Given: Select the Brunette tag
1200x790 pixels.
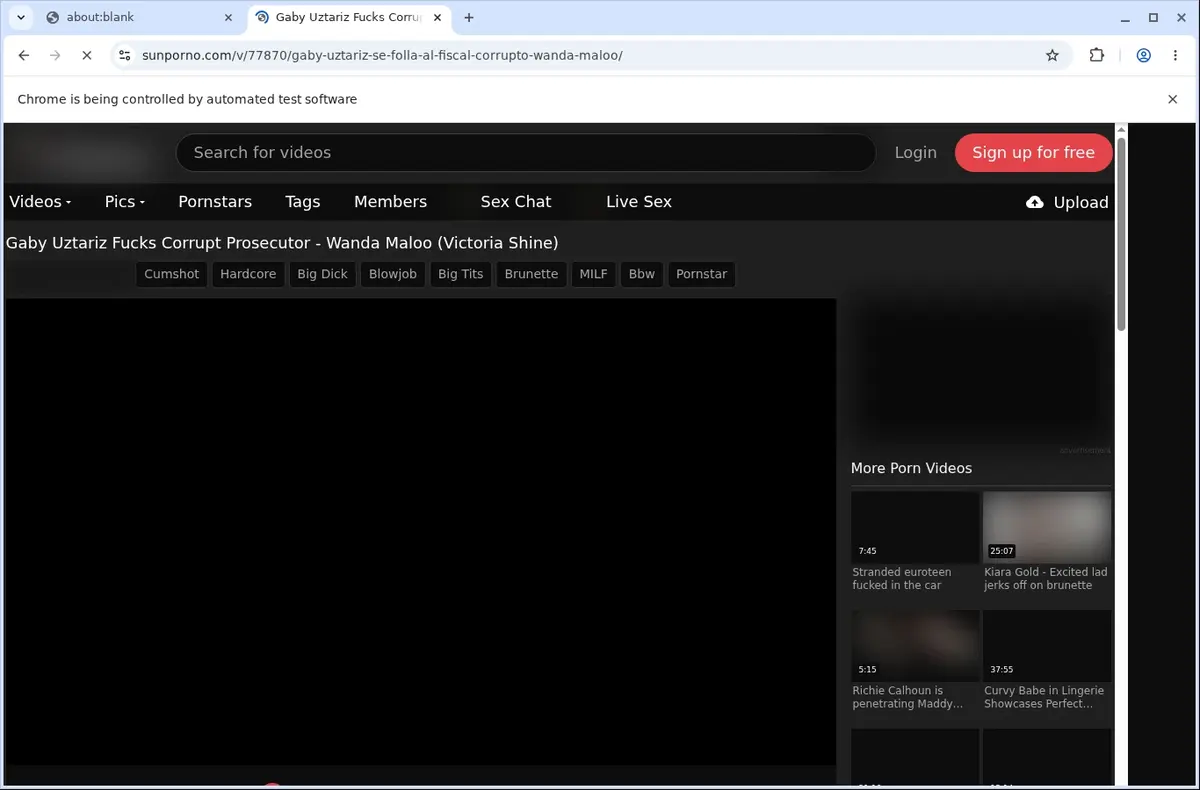Looking at the screenshot, I should (531, 274).
